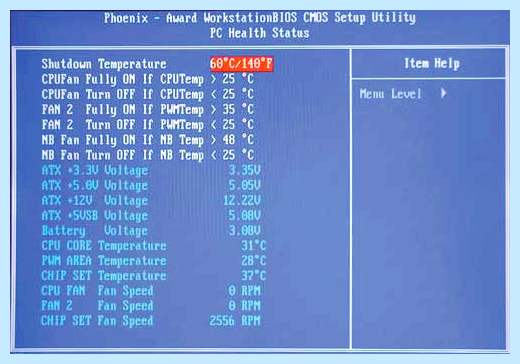Click the ATX +5.0V Voltage label
520x364 pixels.
[x=95, y=185]
